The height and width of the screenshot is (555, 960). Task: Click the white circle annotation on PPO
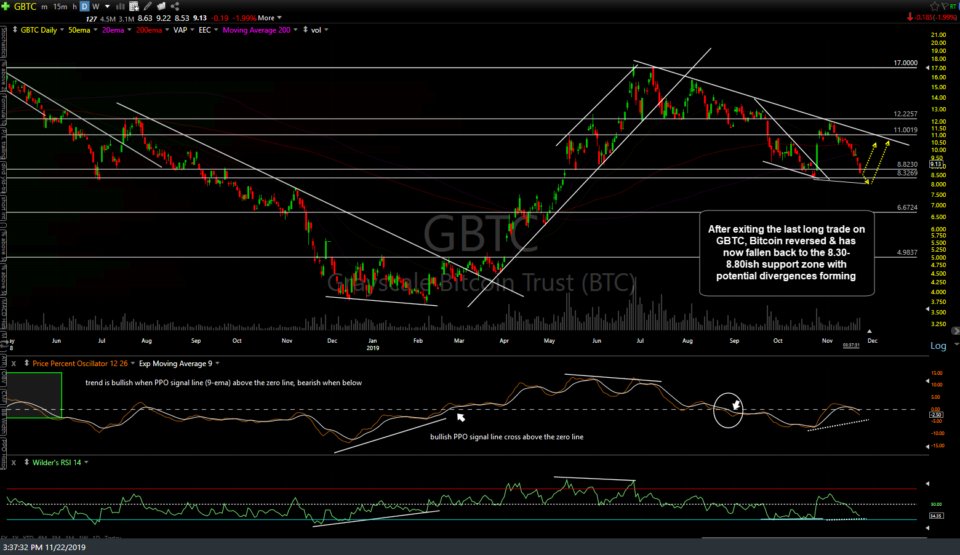728,410
